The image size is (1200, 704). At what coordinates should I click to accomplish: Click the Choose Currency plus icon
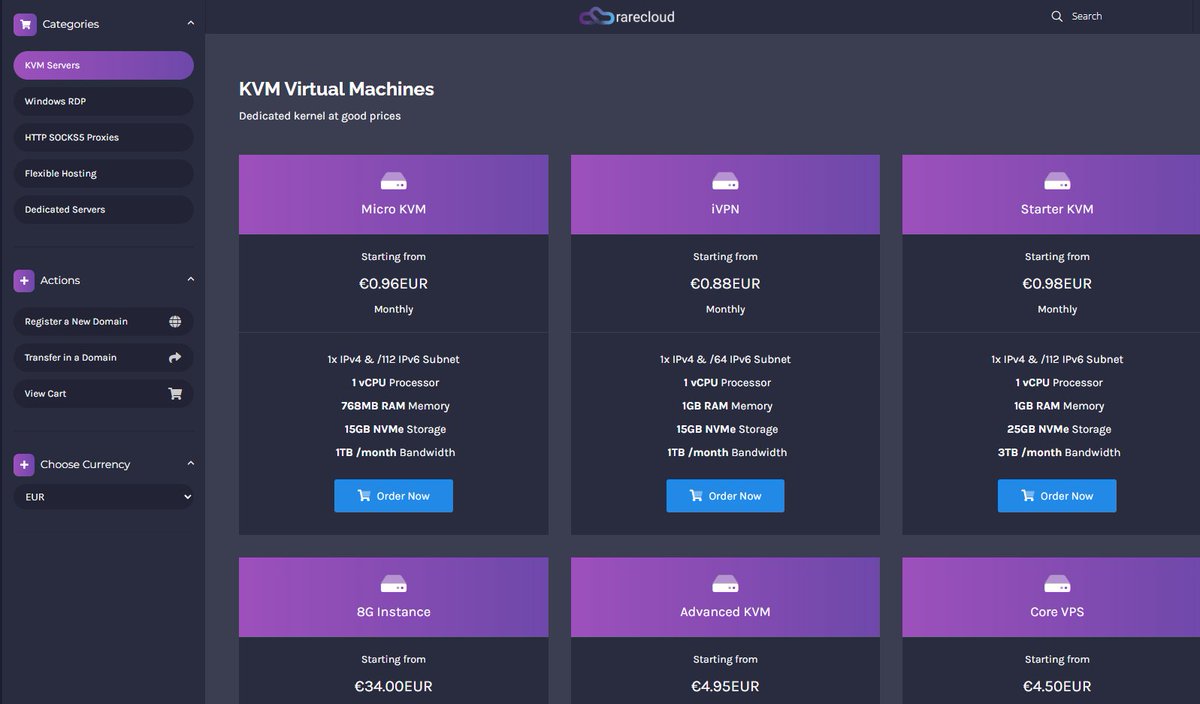tap(24, 465)
